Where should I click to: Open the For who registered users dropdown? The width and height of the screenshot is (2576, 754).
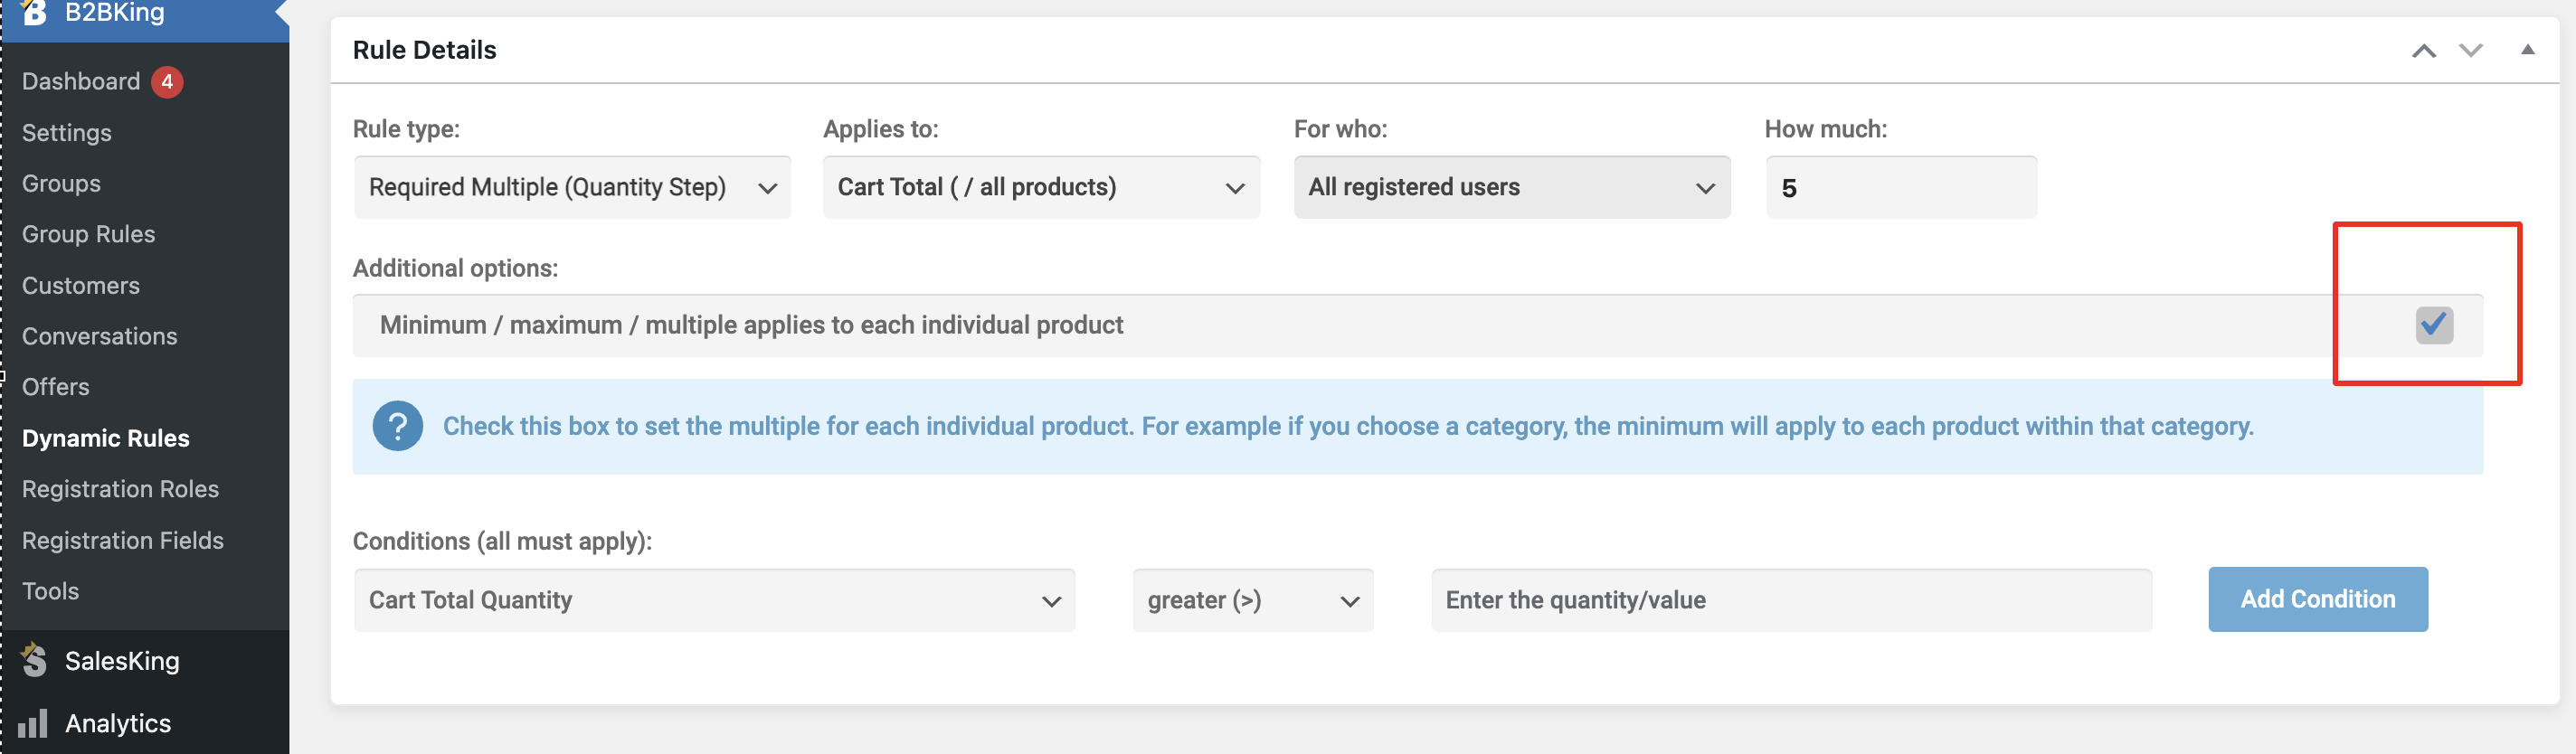[x=1512, y=187]
